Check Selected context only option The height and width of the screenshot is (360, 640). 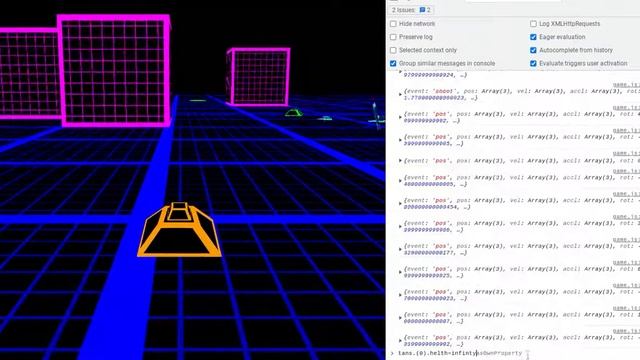click(393, 50)
